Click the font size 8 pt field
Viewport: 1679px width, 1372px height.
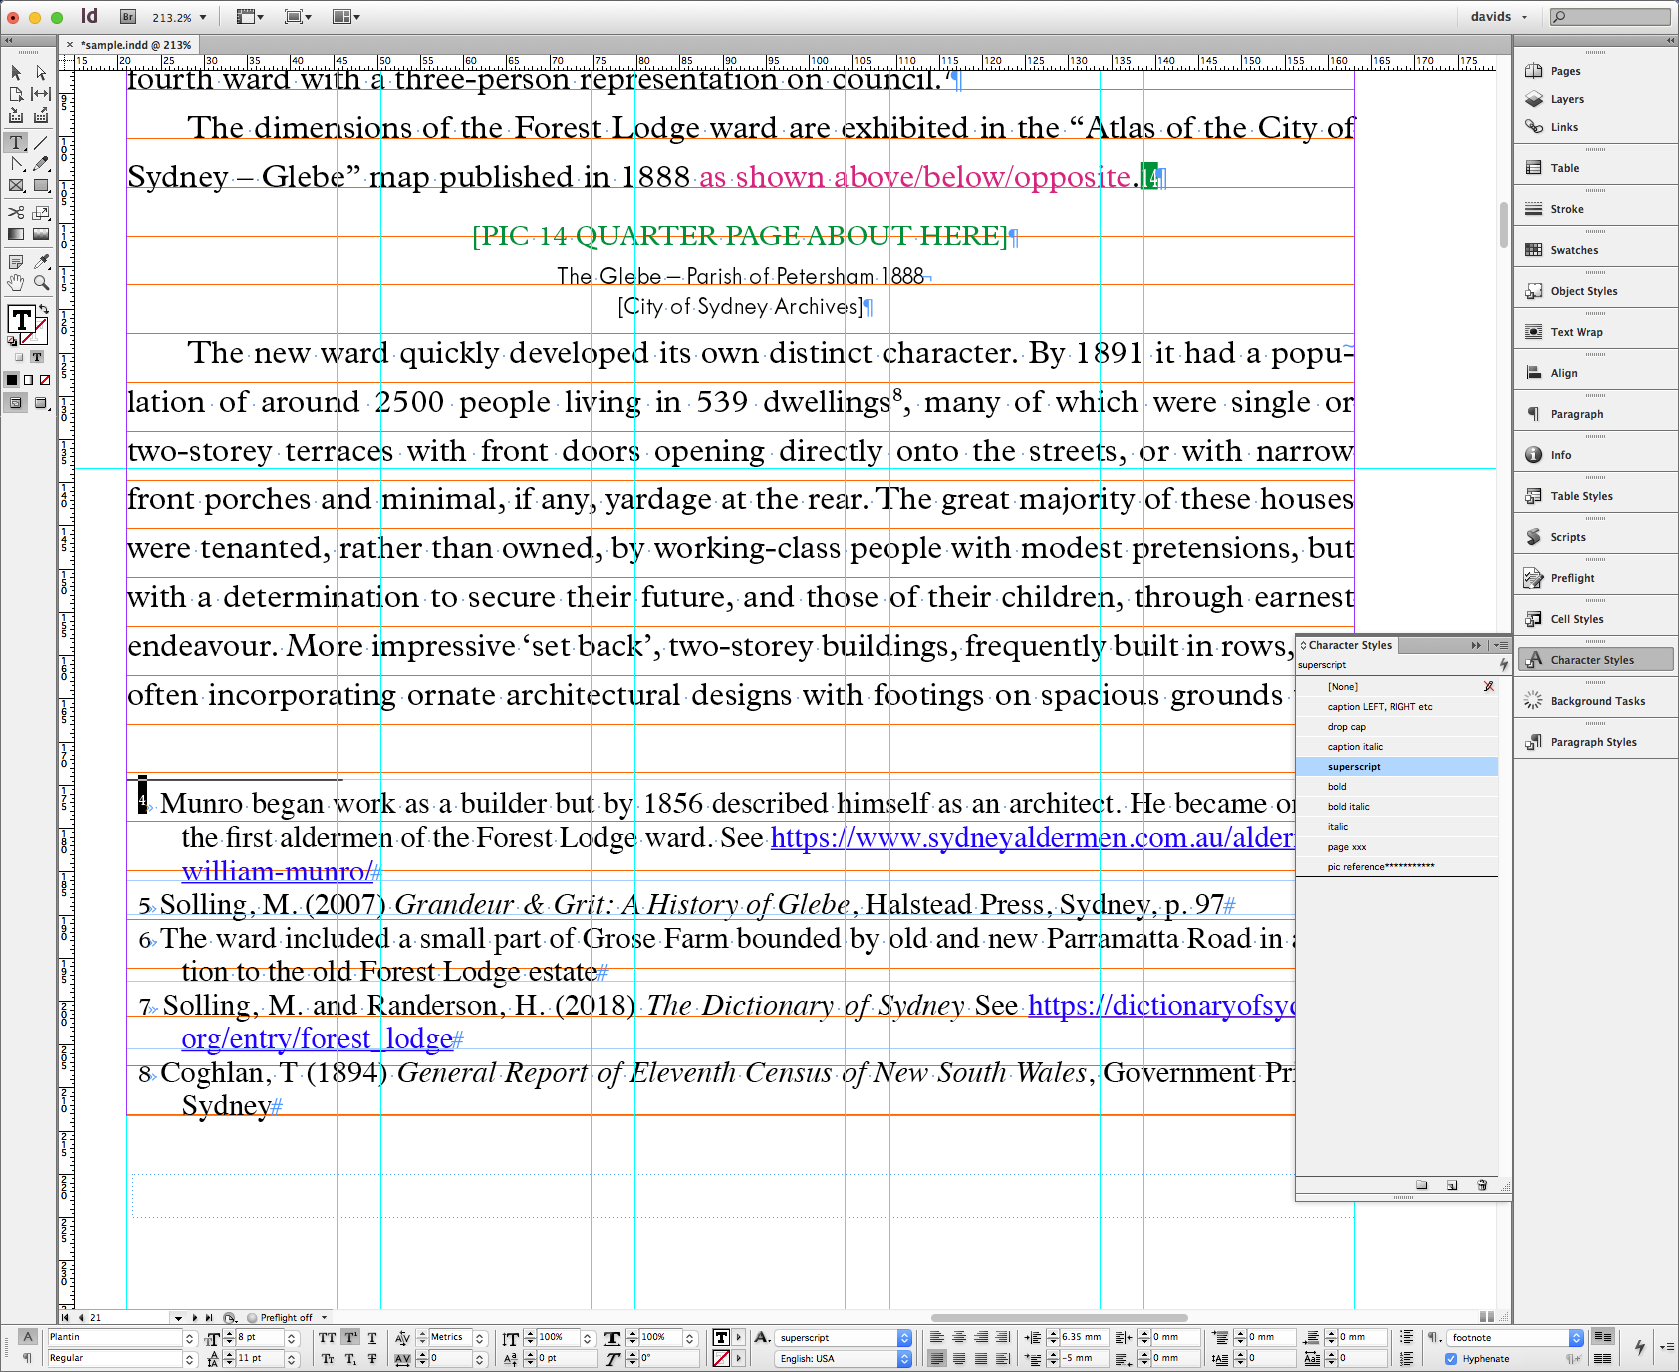[259, 1338]
